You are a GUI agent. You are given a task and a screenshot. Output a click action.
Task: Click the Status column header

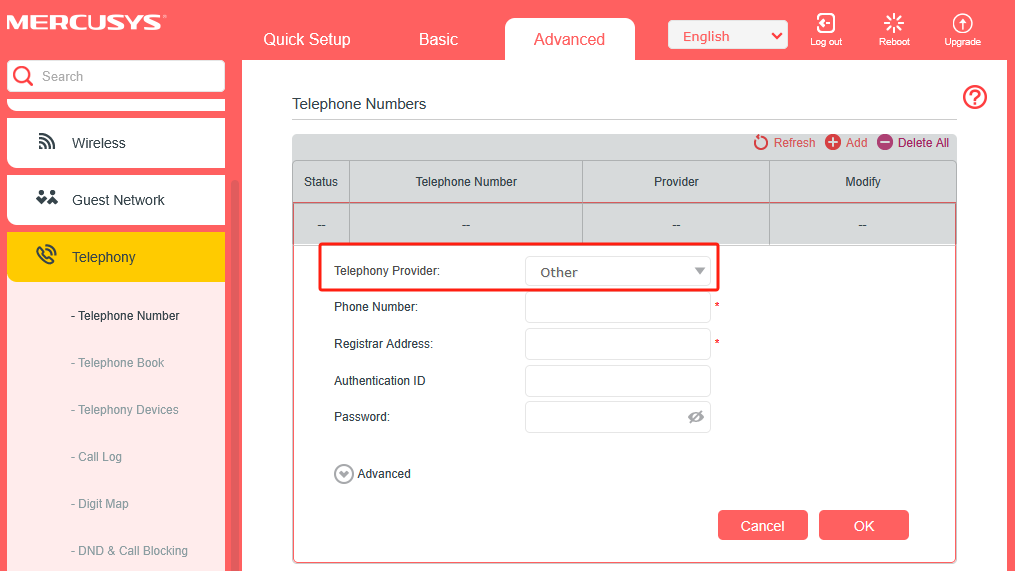coord(321,182)
